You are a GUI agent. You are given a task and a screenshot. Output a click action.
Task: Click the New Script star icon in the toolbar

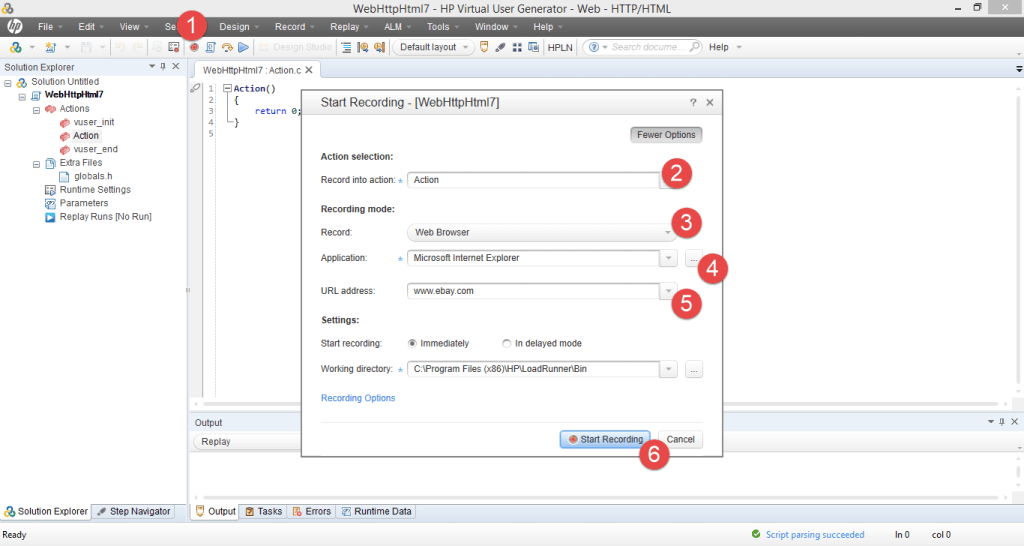click(50, 47)
